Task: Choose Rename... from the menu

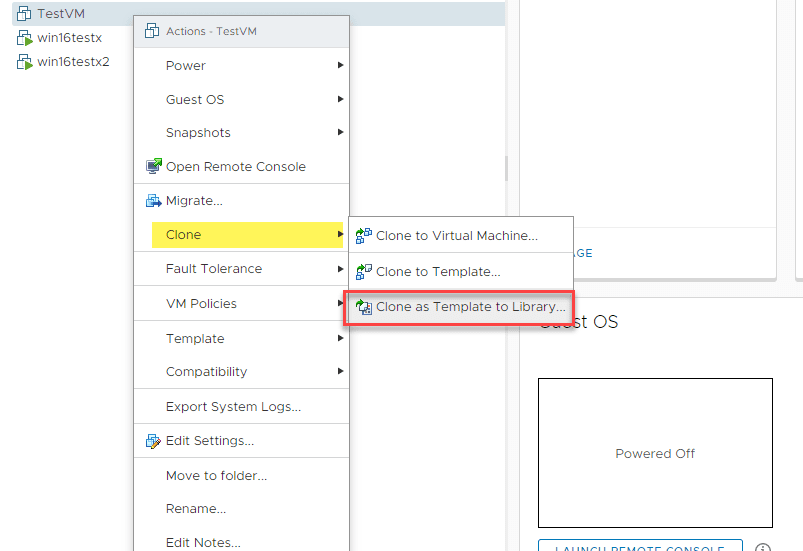Action: pos(242,509)
